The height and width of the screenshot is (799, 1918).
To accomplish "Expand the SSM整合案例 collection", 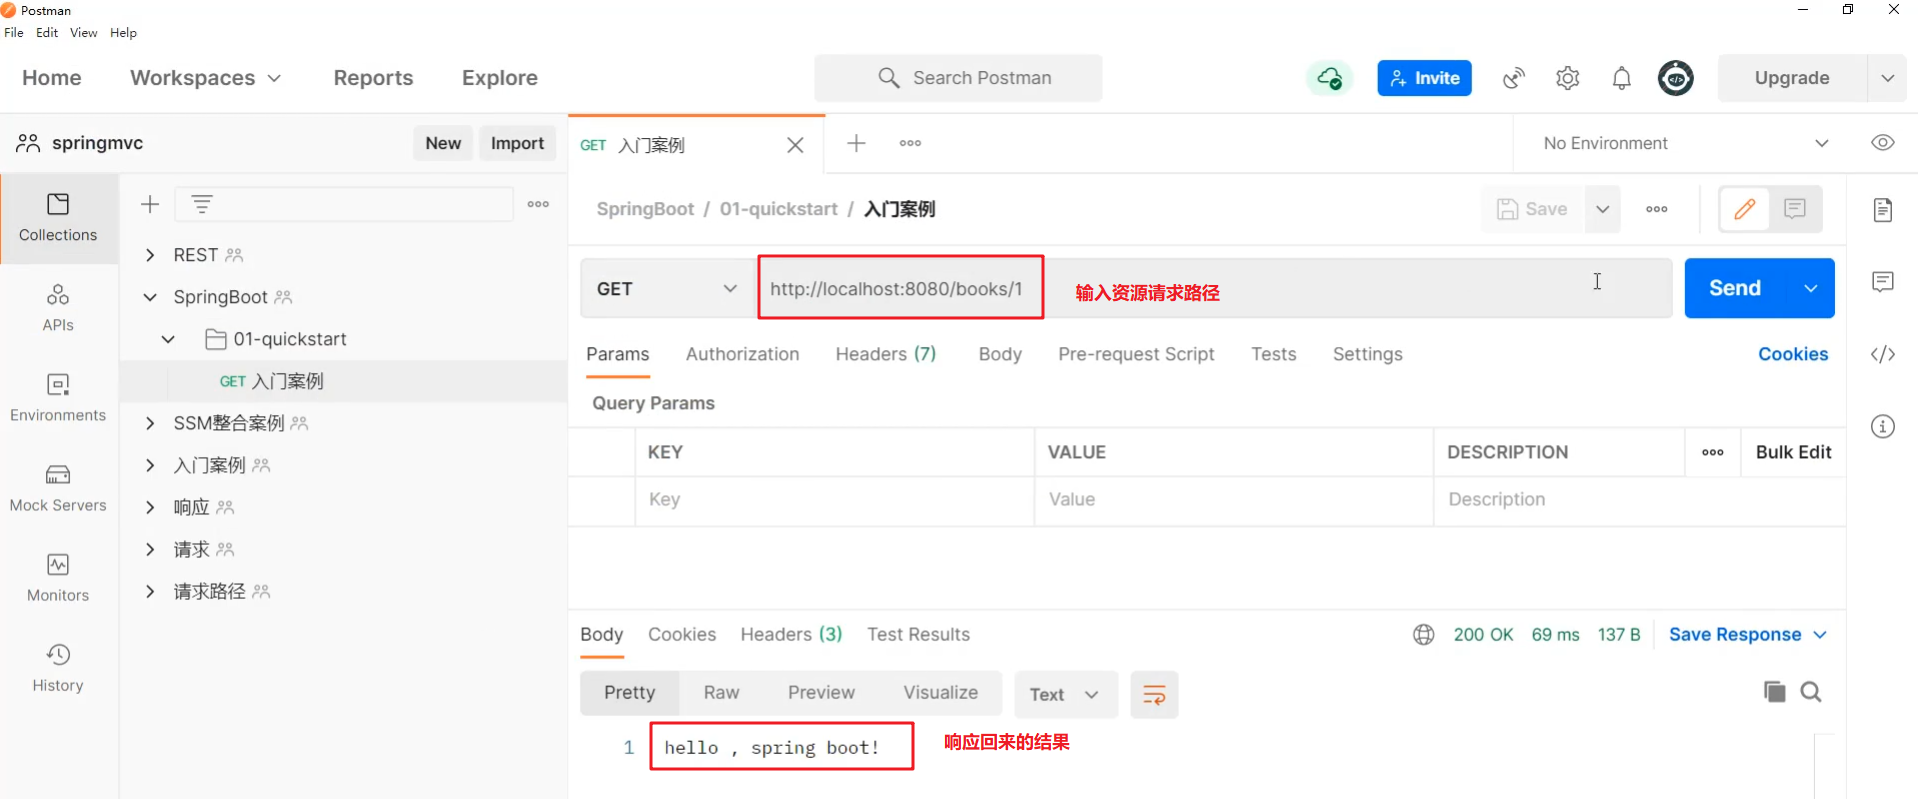I will click(150, 423).
